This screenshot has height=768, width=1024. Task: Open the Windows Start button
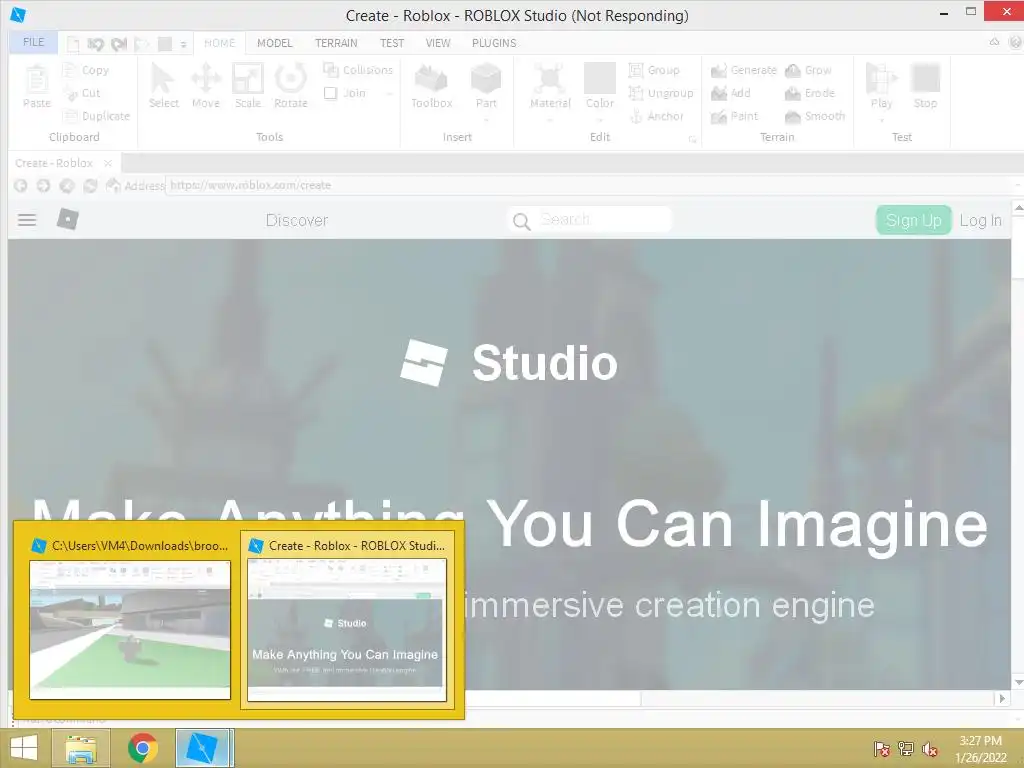click(24, 748)
